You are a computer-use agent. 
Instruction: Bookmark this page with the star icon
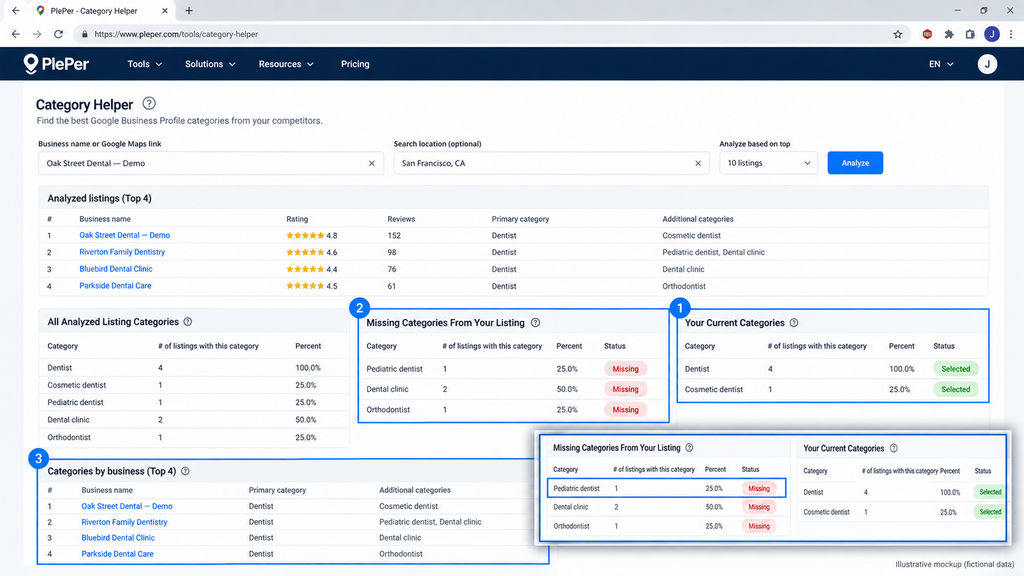click(x=898, y=34)
